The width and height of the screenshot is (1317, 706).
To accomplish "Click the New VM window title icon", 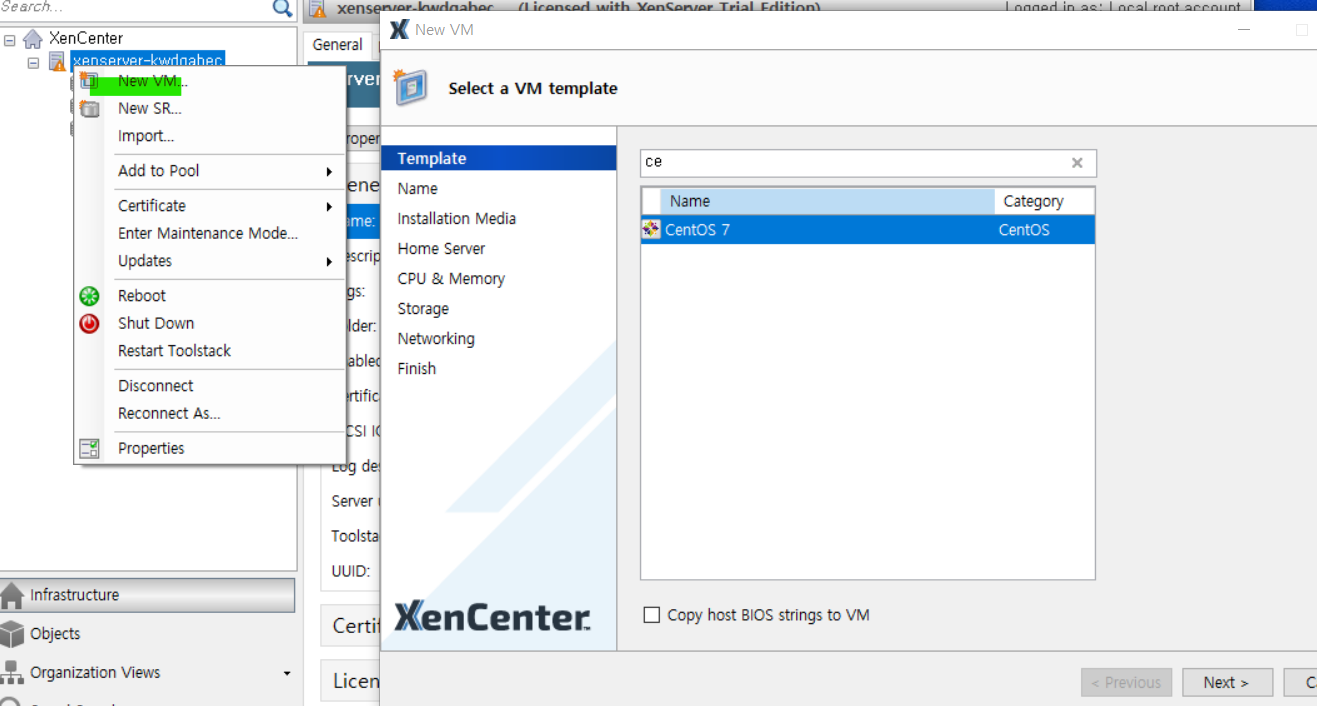I will [399, 30].
